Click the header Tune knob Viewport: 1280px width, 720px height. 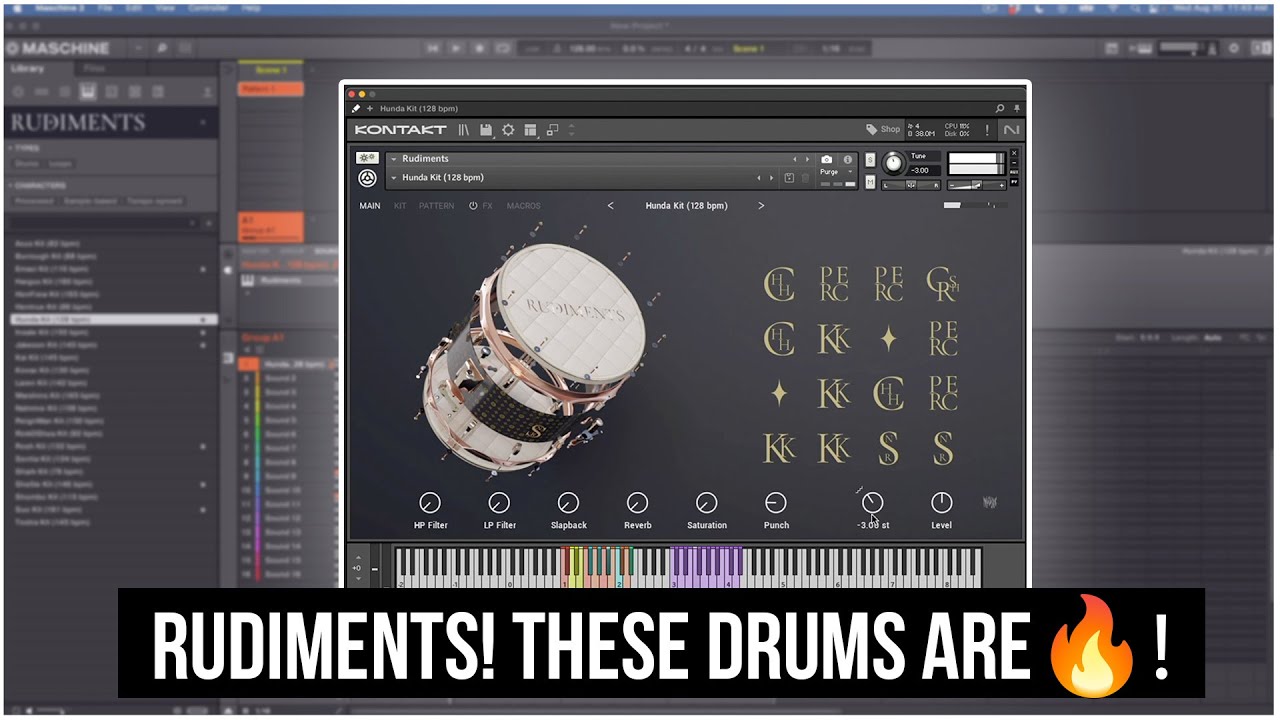pyautogui.click(x=893, y=163)
